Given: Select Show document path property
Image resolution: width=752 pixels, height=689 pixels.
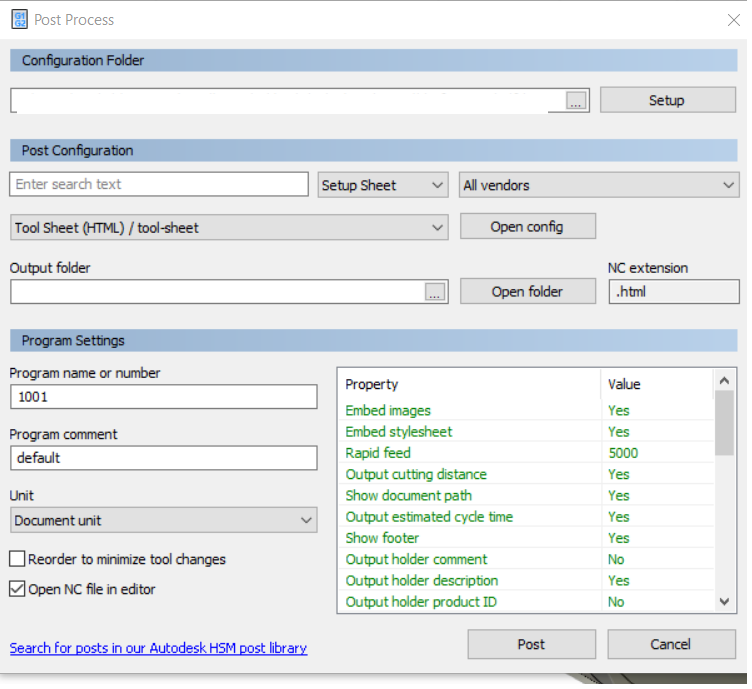Looking at the screenshot, I should point(409,495).
